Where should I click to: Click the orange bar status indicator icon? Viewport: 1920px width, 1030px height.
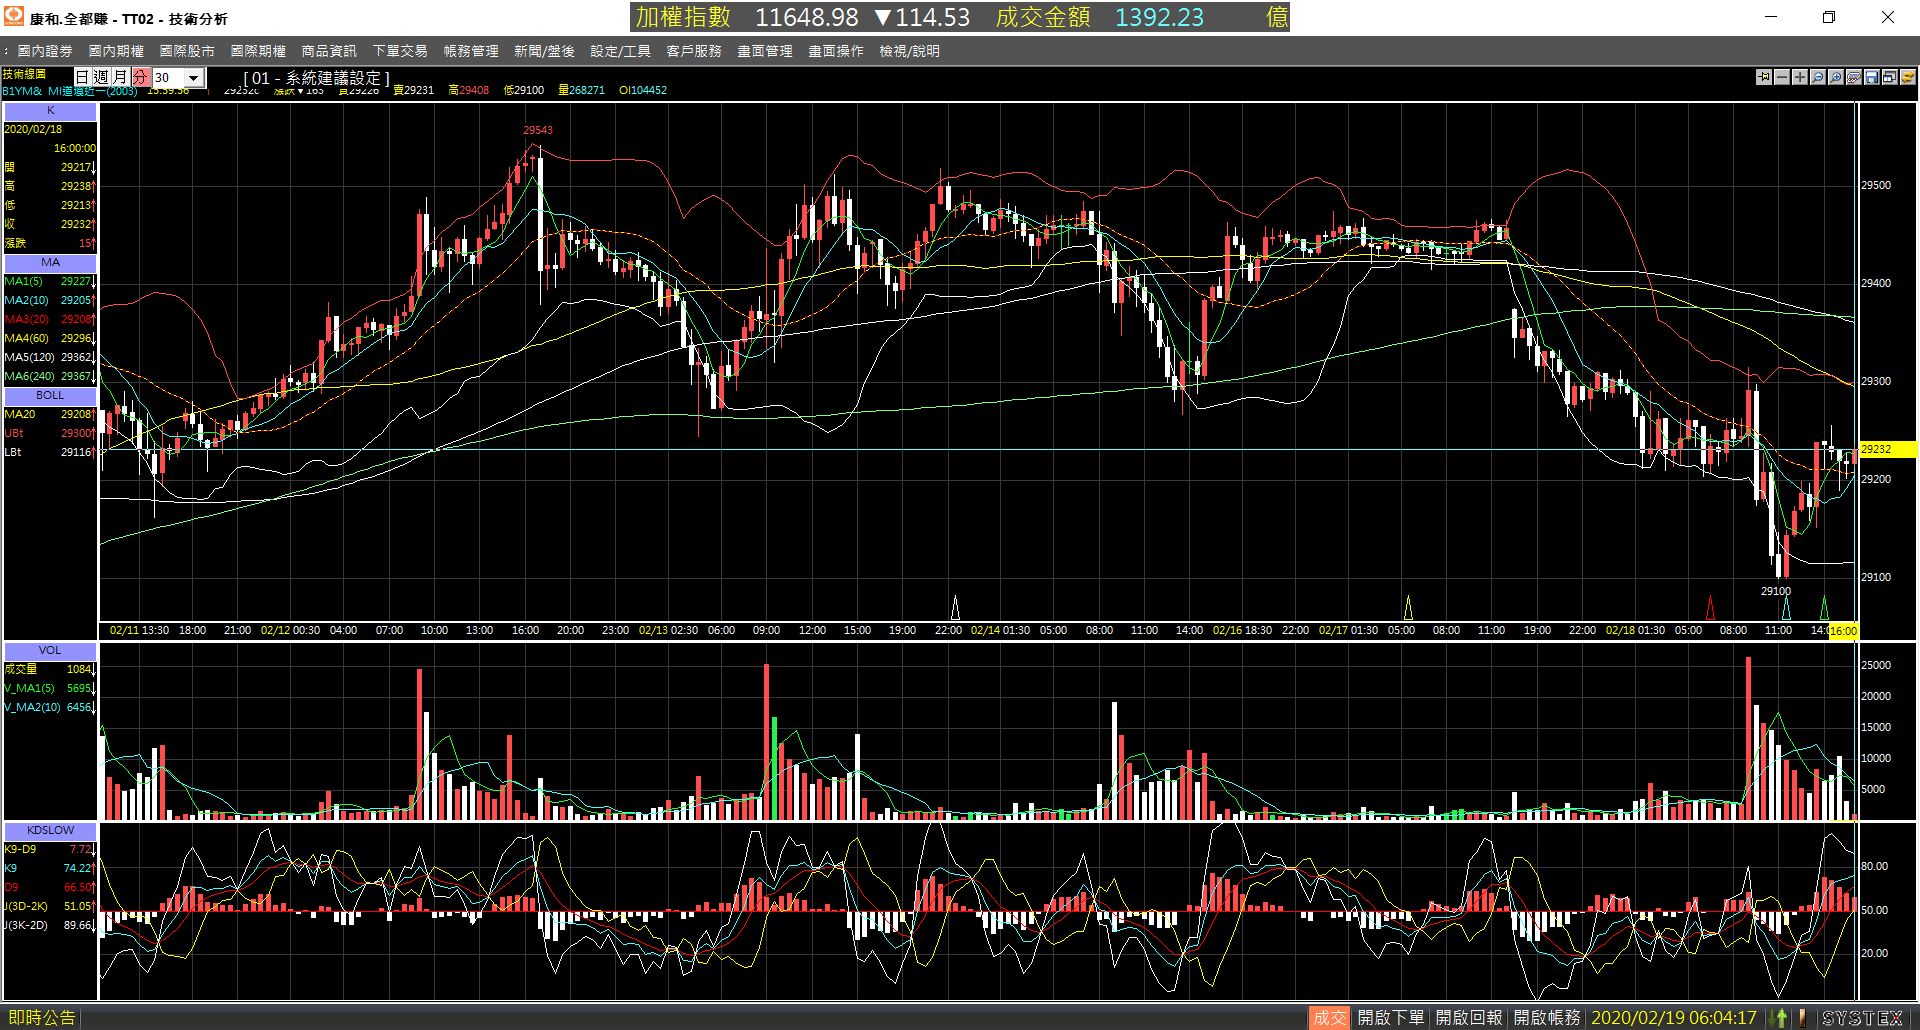click(x=1802, y=1018)
